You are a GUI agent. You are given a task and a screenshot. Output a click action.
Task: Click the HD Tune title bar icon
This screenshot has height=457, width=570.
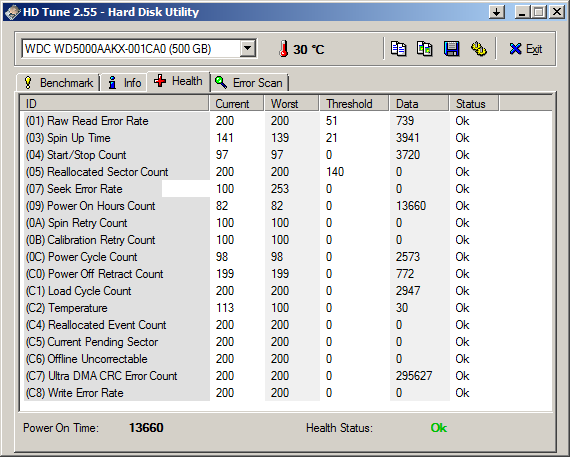pyautogui.click(x=12, y=12)
